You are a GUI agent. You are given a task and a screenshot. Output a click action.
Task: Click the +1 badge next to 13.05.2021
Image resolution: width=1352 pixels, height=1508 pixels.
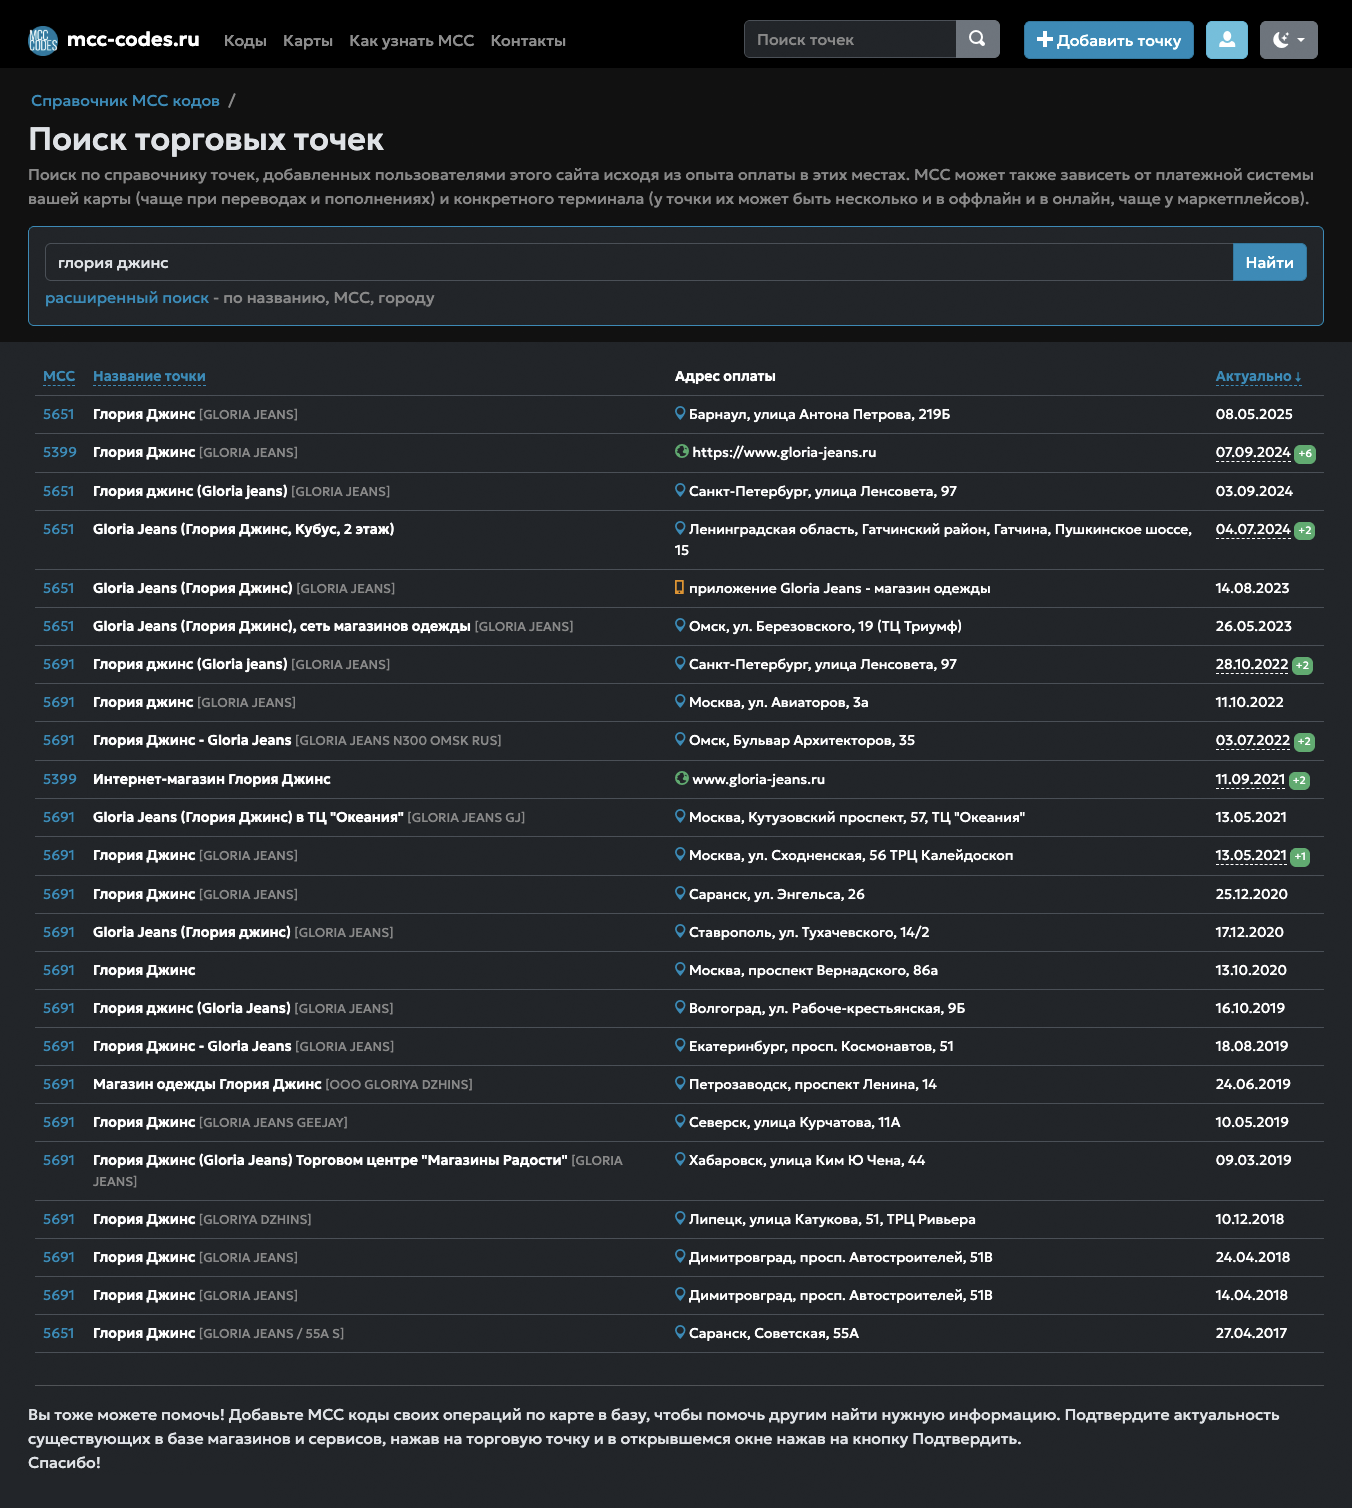pos(1300,856)
